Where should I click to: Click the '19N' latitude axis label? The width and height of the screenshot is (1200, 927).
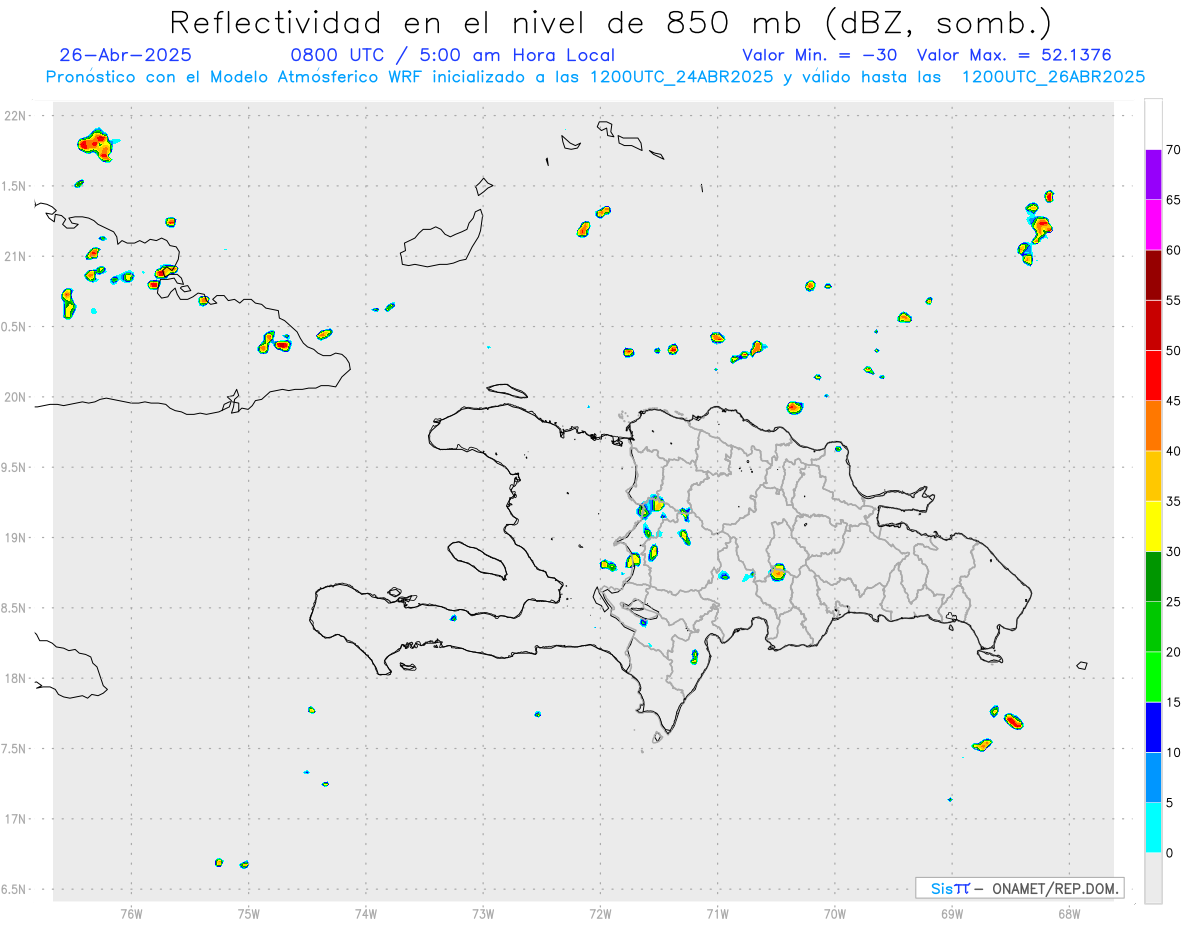[x=17, y=538]
